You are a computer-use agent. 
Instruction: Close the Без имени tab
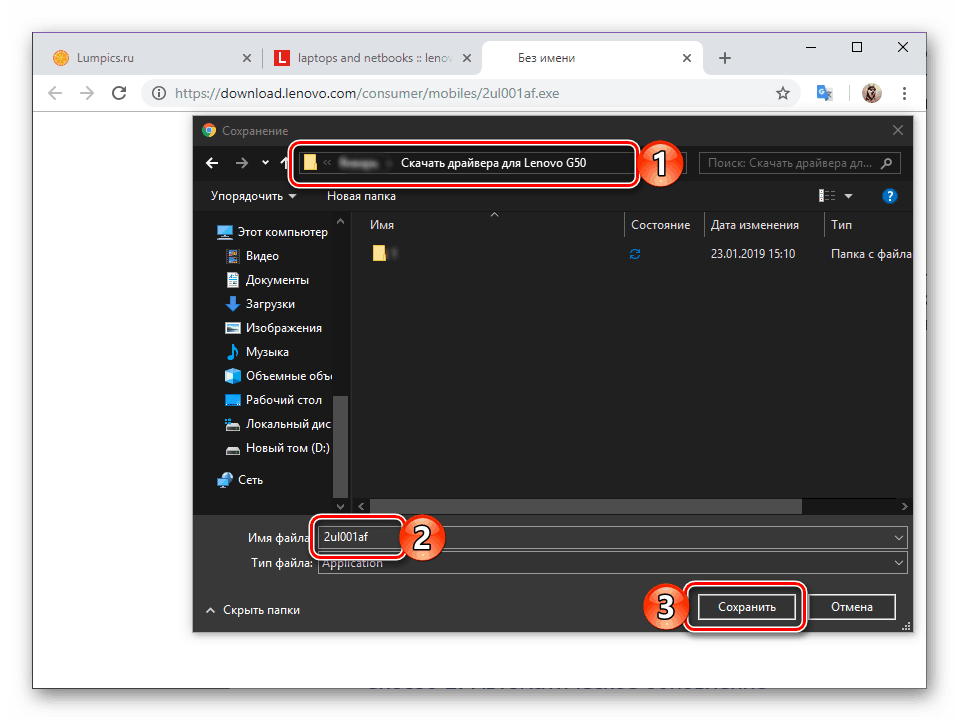(x=687, y=58)
